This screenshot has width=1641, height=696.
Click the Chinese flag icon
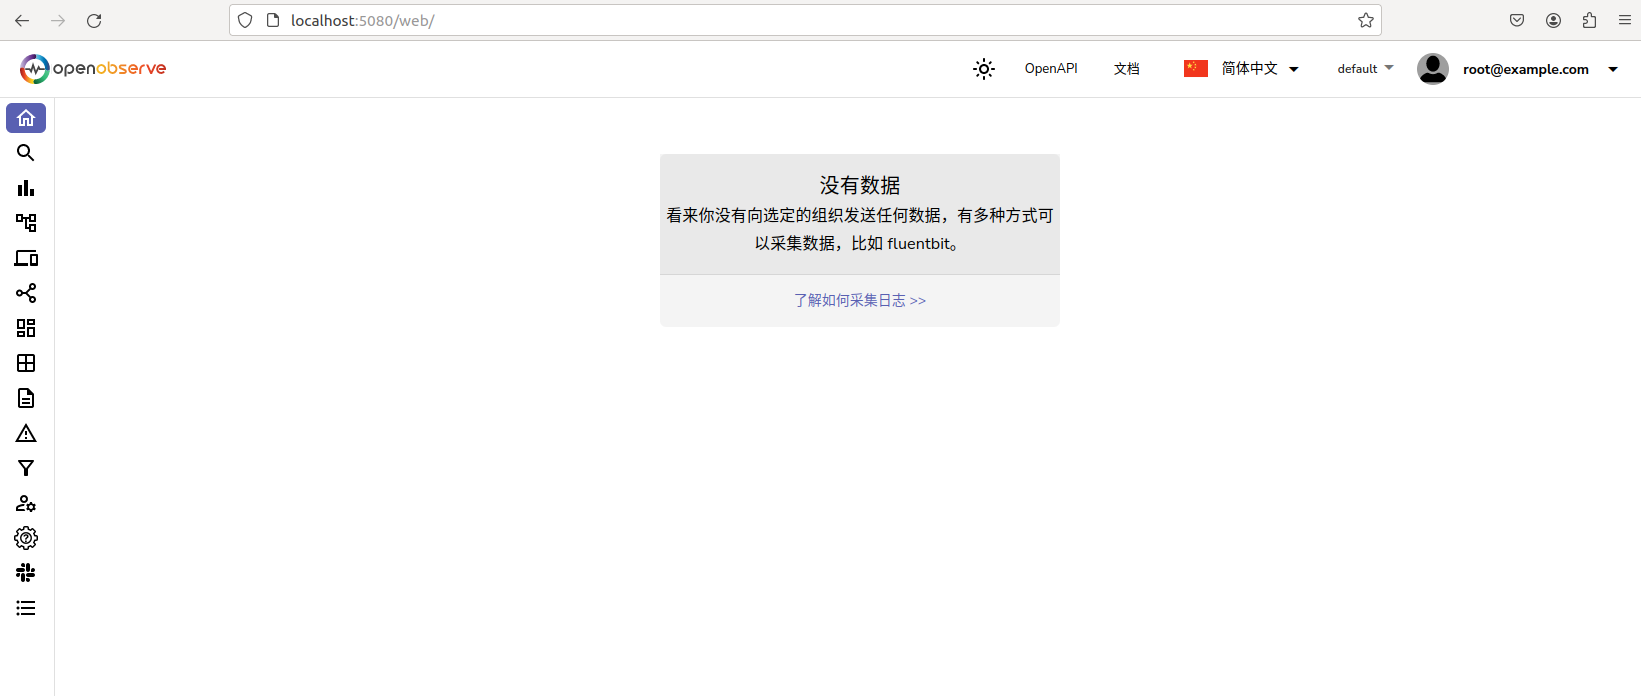pos(1196,69)
